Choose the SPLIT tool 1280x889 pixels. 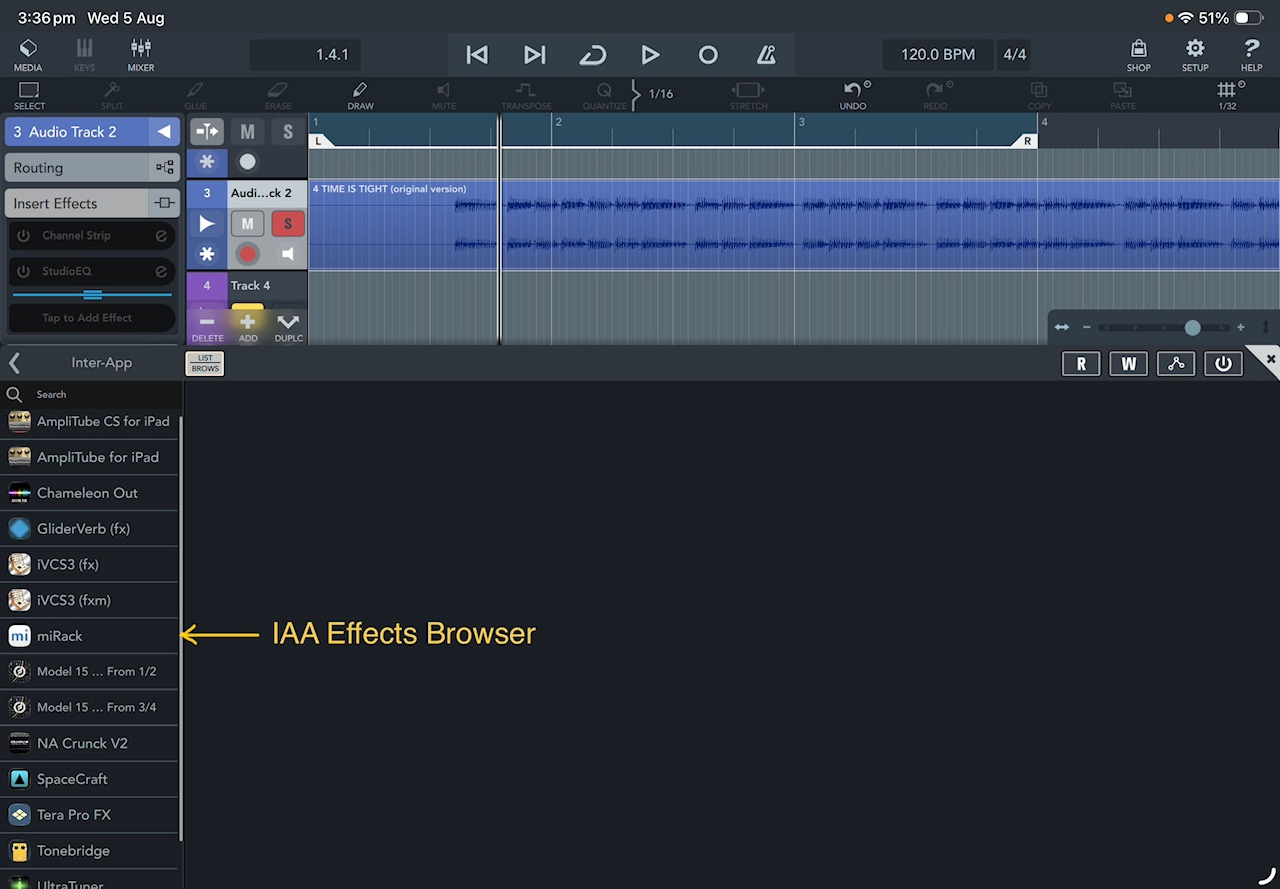tap(112, 95)
